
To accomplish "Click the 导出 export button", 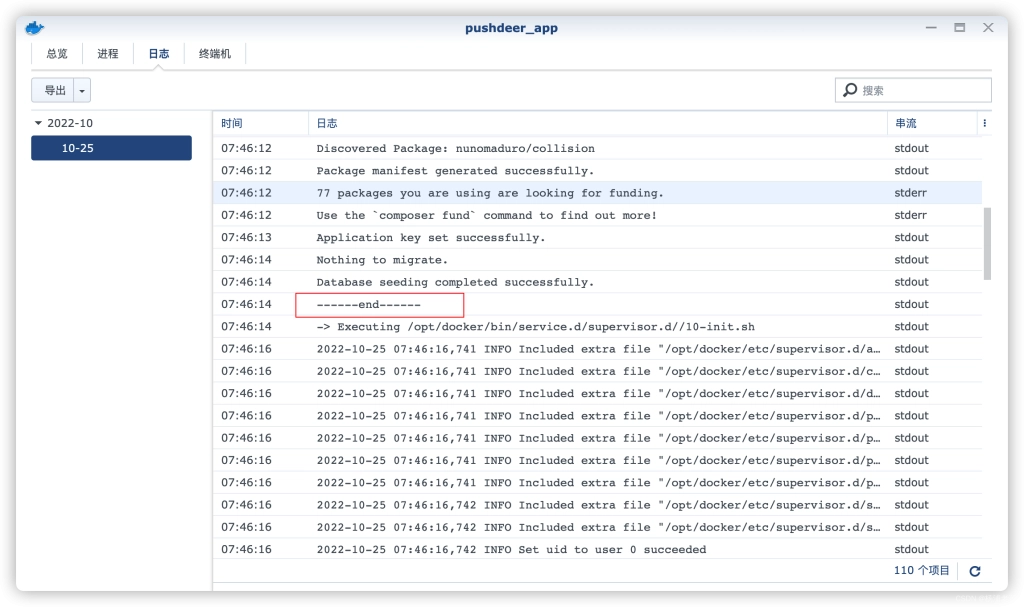I will tap(54, 91).
